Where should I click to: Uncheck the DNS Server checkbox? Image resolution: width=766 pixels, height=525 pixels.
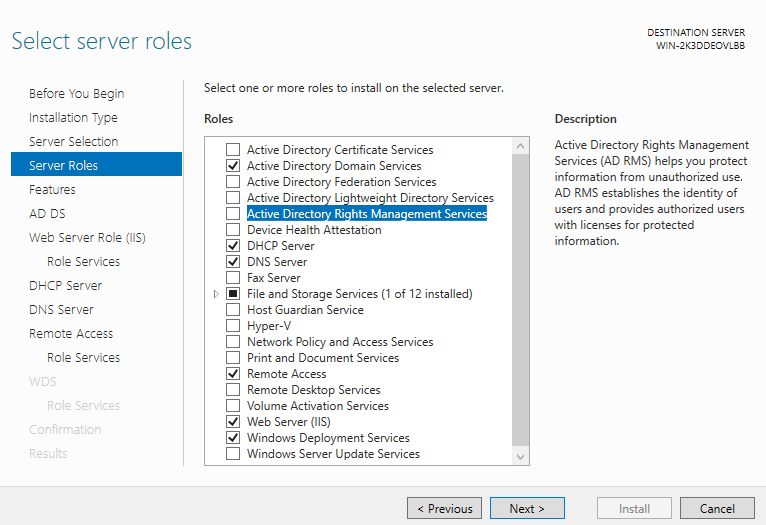coord(233,262)
